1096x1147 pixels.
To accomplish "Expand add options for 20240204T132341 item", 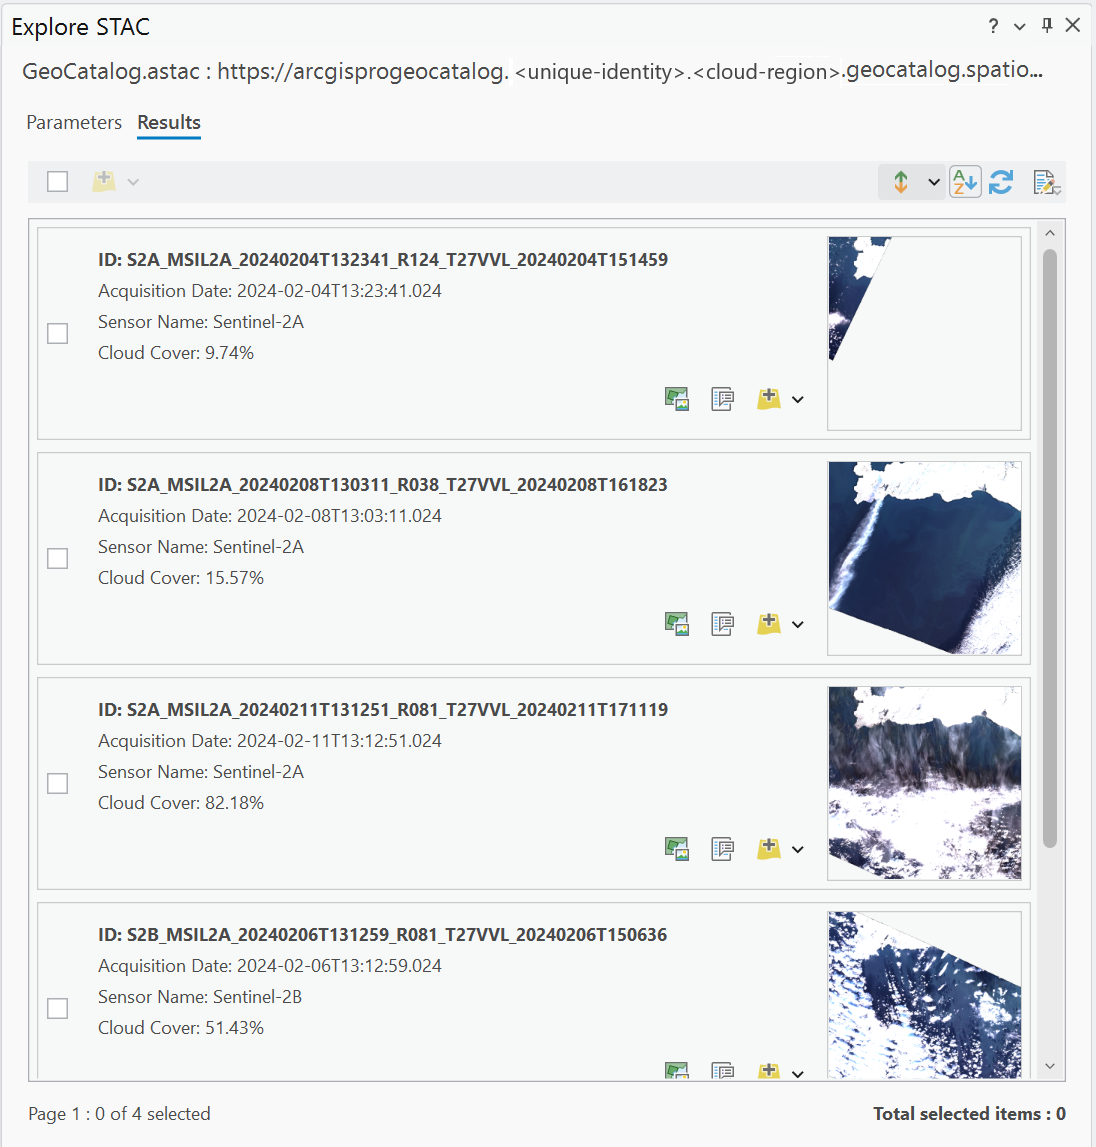I will point(797,399).
